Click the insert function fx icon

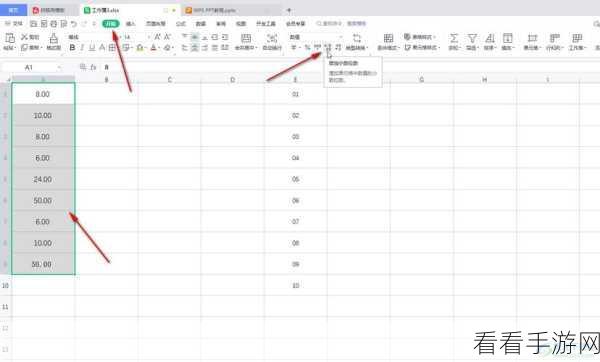(x=93, y=67)
